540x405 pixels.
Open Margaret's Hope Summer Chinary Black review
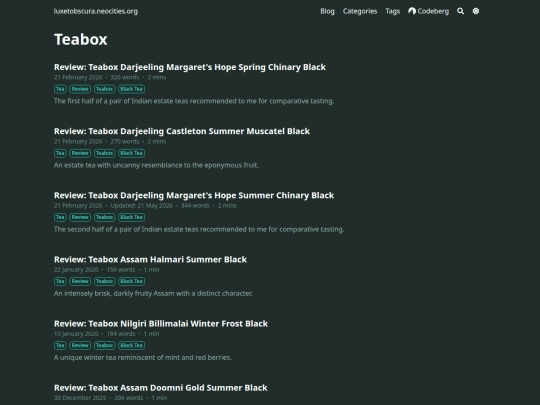(194, 195)
